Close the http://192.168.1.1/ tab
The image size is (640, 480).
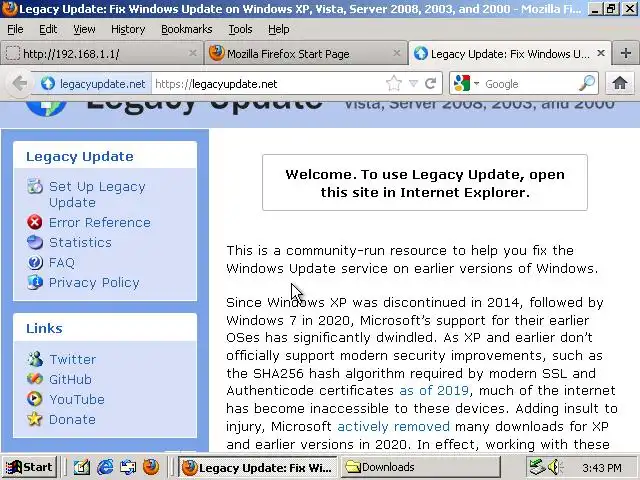(193, 53)
